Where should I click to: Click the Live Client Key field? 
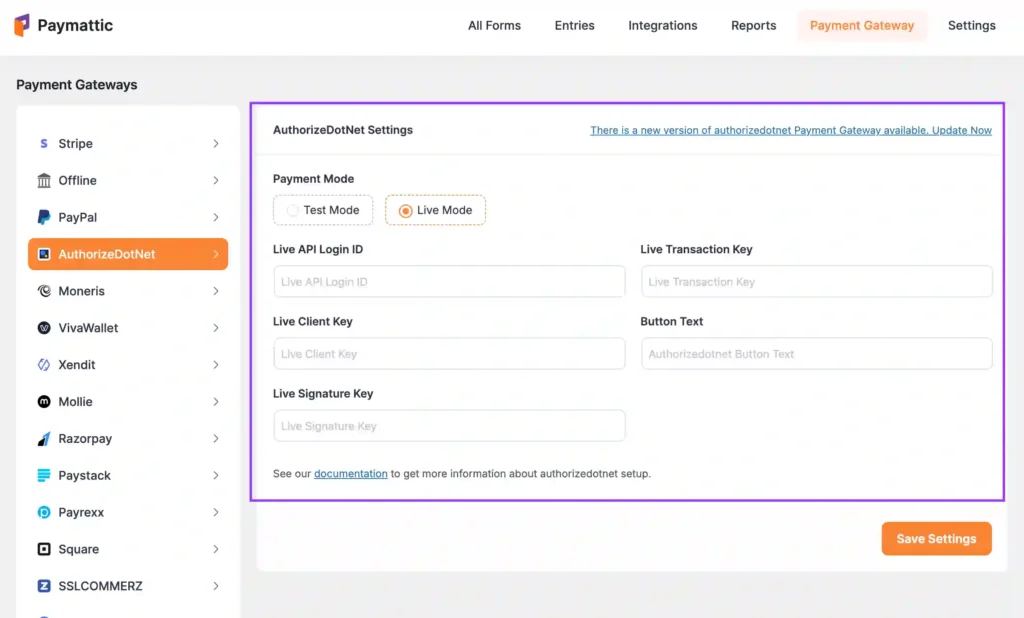(449, 353)
